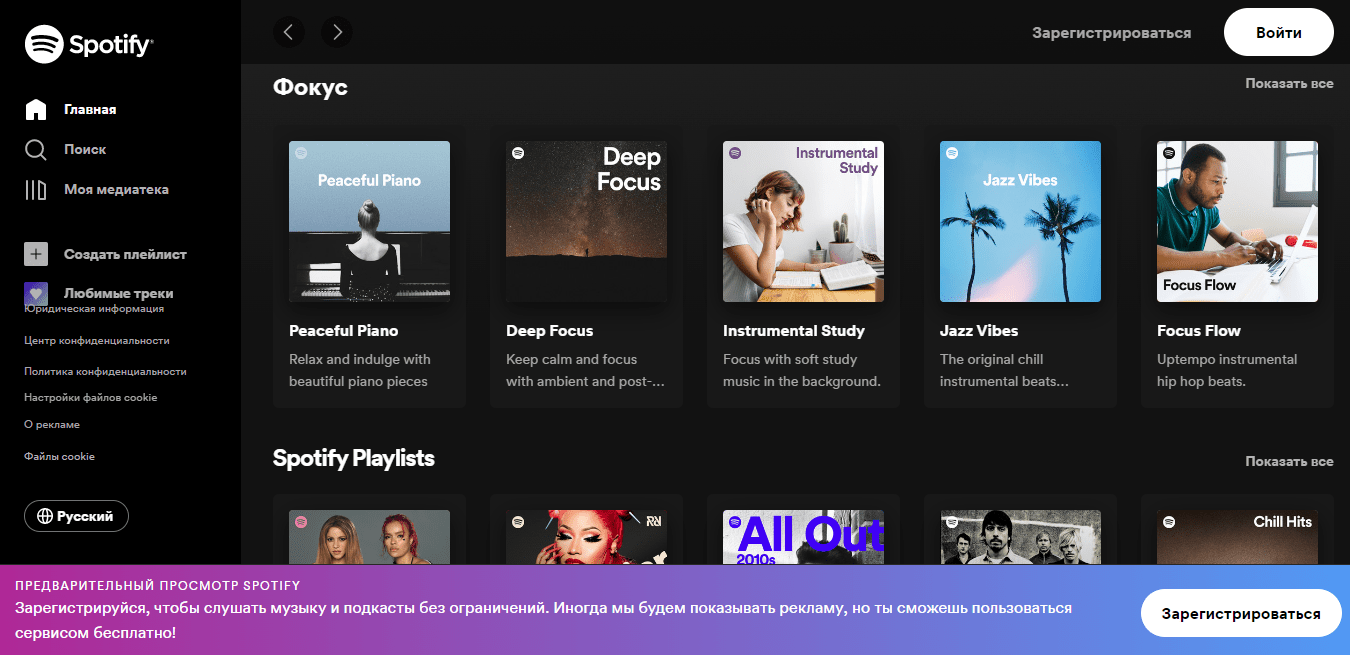
Task: Open the Peaceful Piano playlist cover
Action: [369, 221]
